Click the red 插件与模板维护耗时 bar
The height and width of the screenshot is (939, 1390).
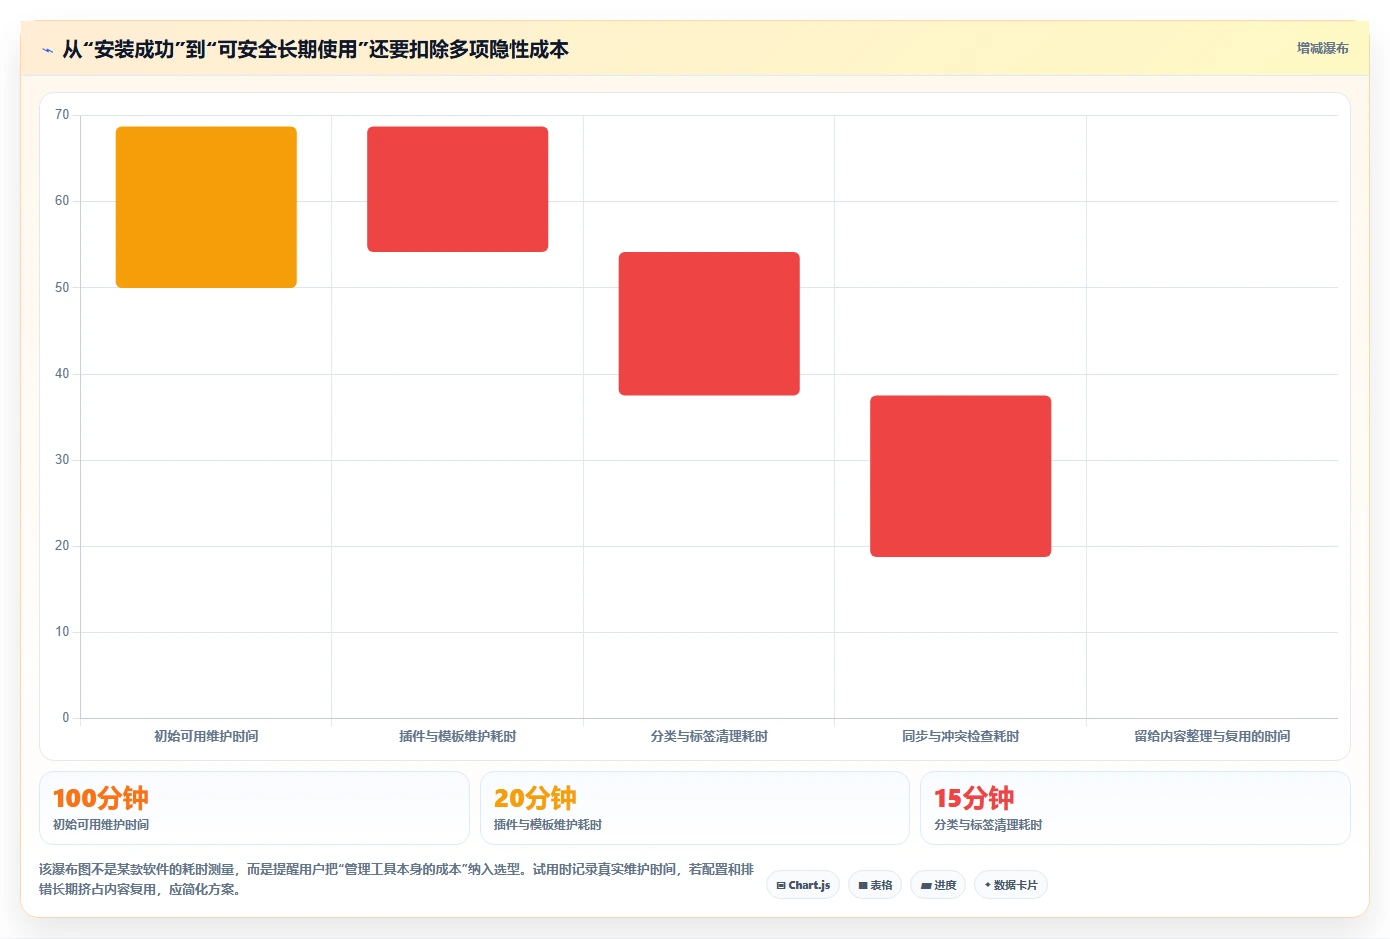[458, 189]
